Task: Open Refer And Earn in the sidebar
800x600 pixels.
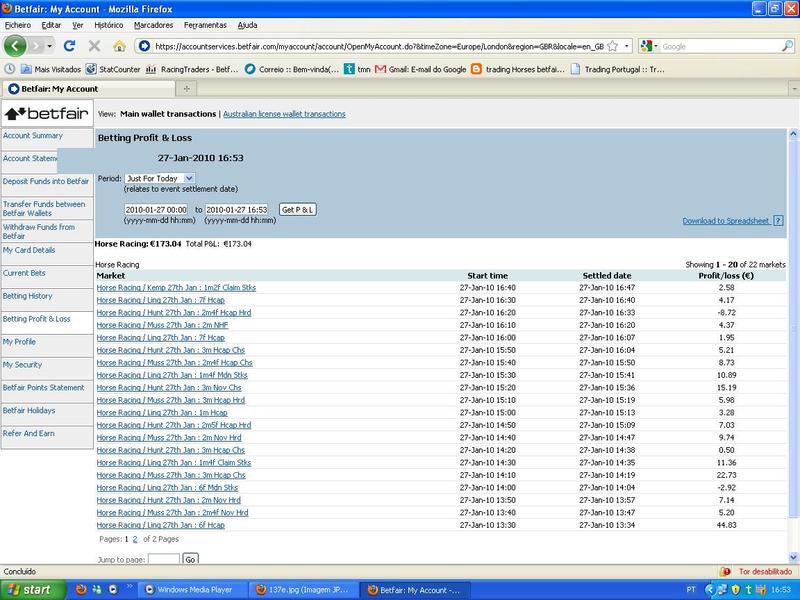Action: click(29, 433)
